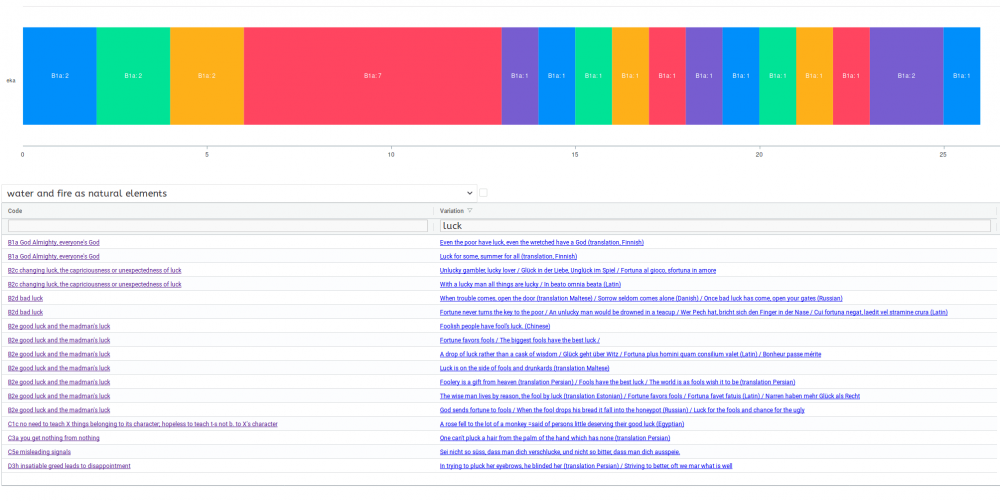Click the green B1a: 2 bar segment
The width and height of the screenshot is (1000, 501).
click(x=133, y=76)
